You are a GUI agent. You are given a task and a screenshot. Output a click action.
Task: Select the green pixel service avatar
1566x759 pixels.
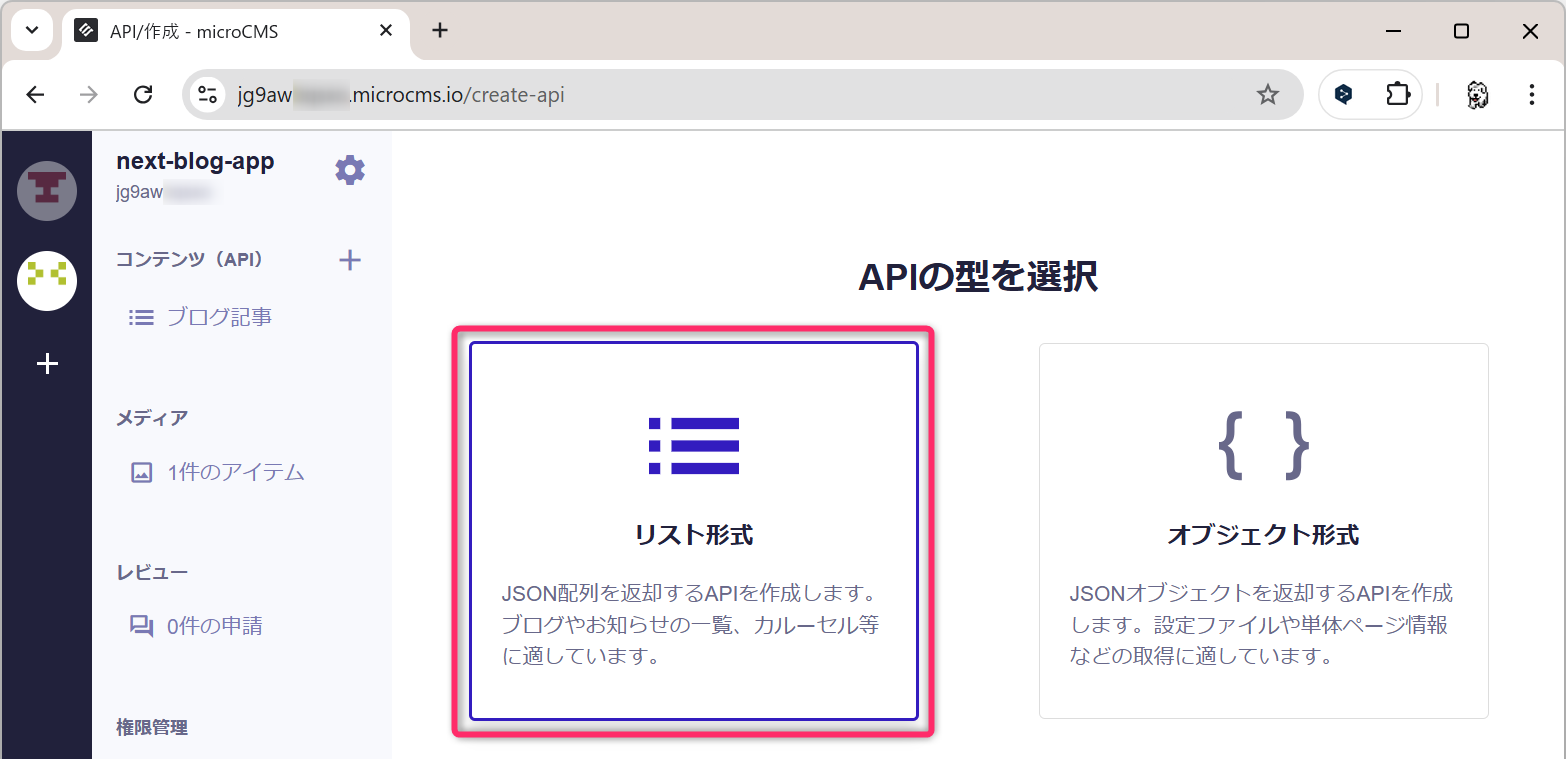point(47,280)
